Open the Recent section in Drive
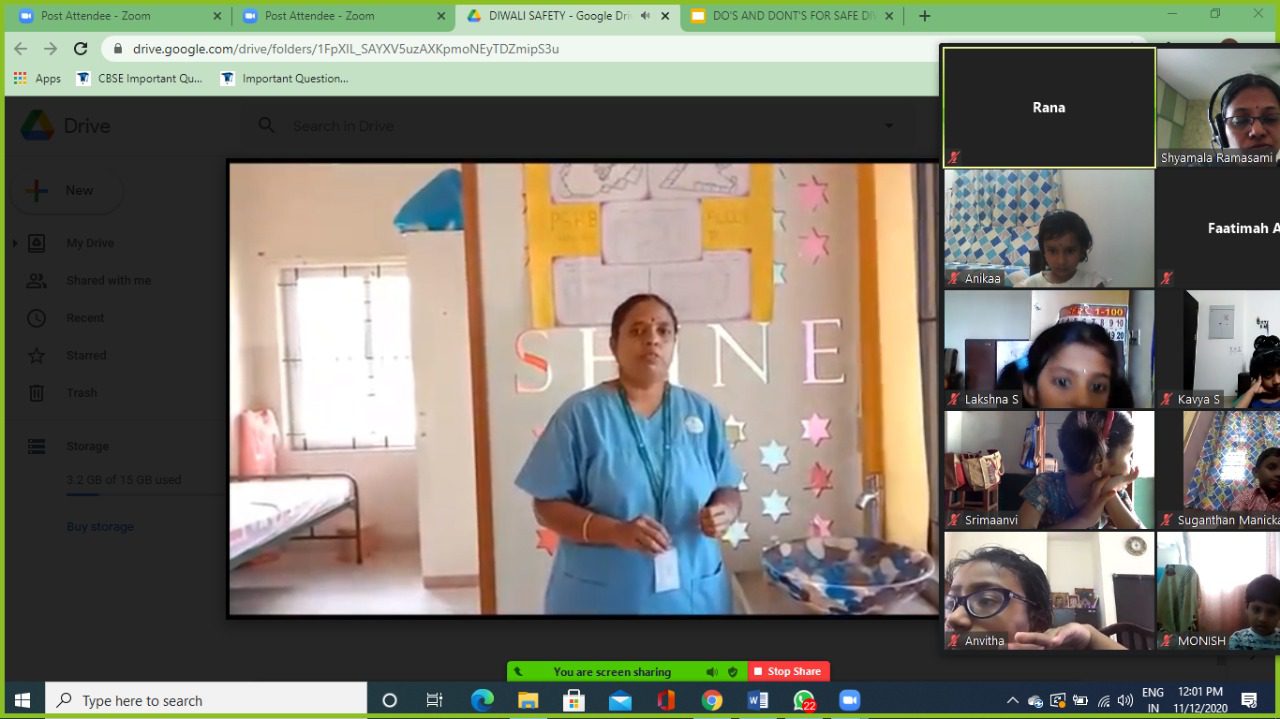 (x=85, y=318)
